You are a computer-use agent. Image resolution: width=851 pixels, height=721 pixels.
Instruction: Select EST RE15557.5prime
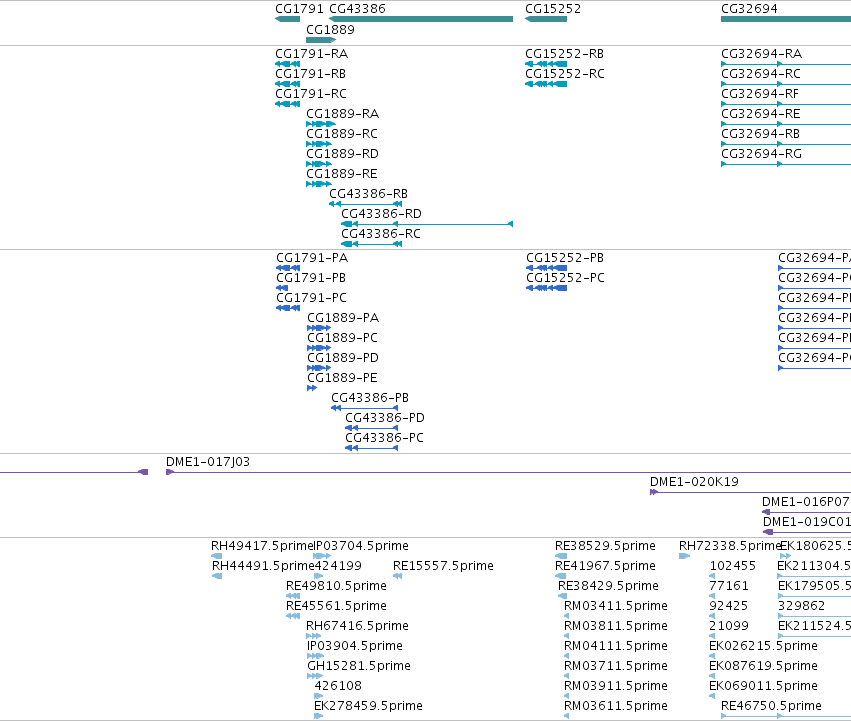tap(443, 566)
